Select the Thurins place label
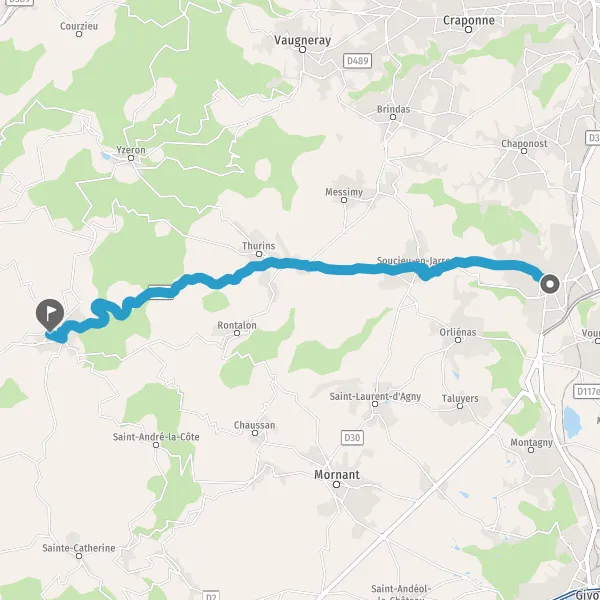The image size is (600, 600). pyautogui.click(x=258, y=246)
